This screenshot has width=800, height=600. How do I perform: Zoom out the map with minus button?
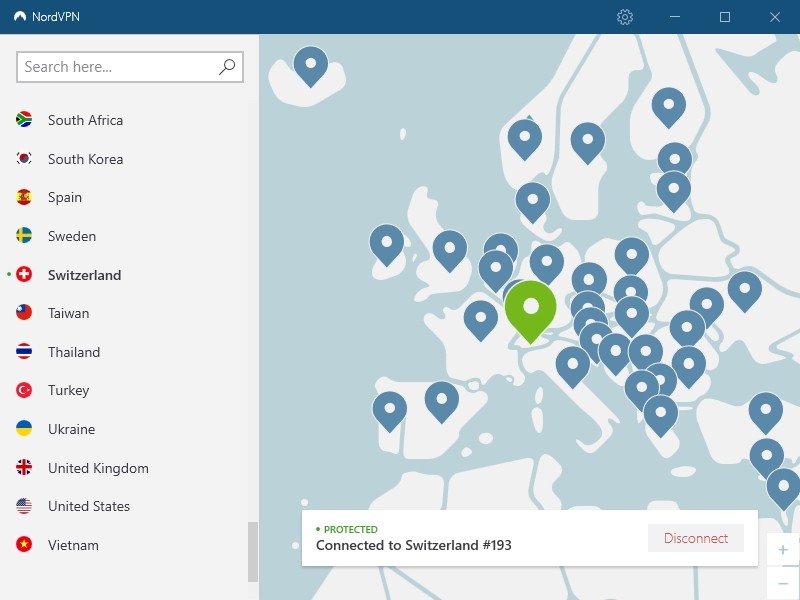783,583
